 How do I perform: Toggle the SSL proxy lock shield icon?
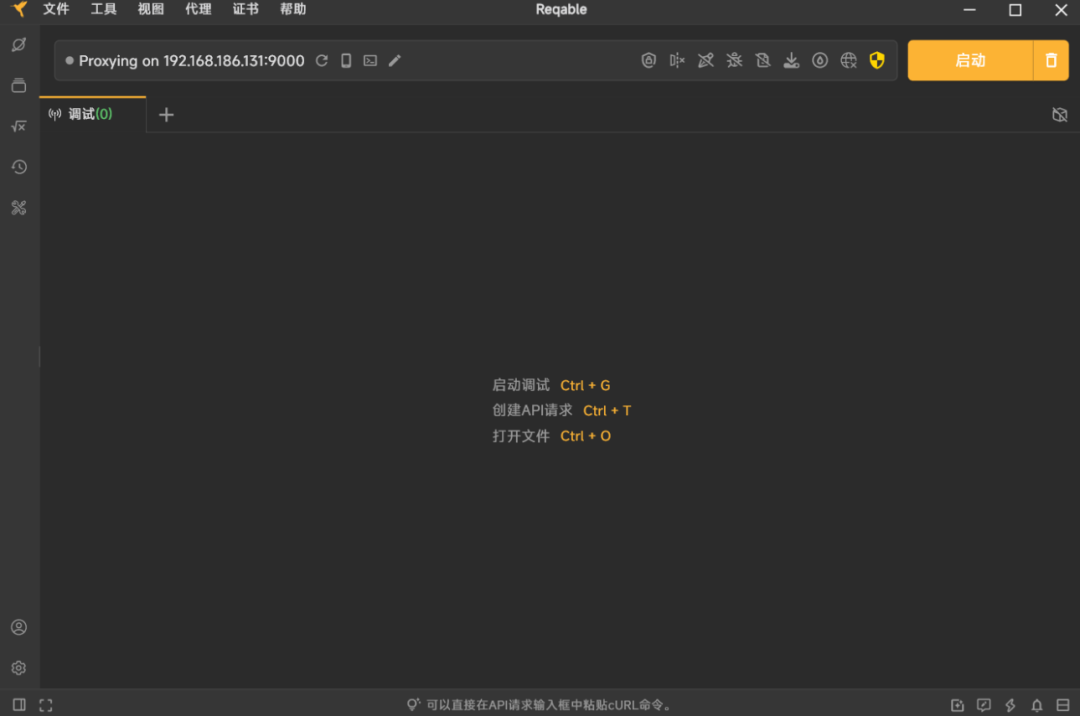[648, 61]
